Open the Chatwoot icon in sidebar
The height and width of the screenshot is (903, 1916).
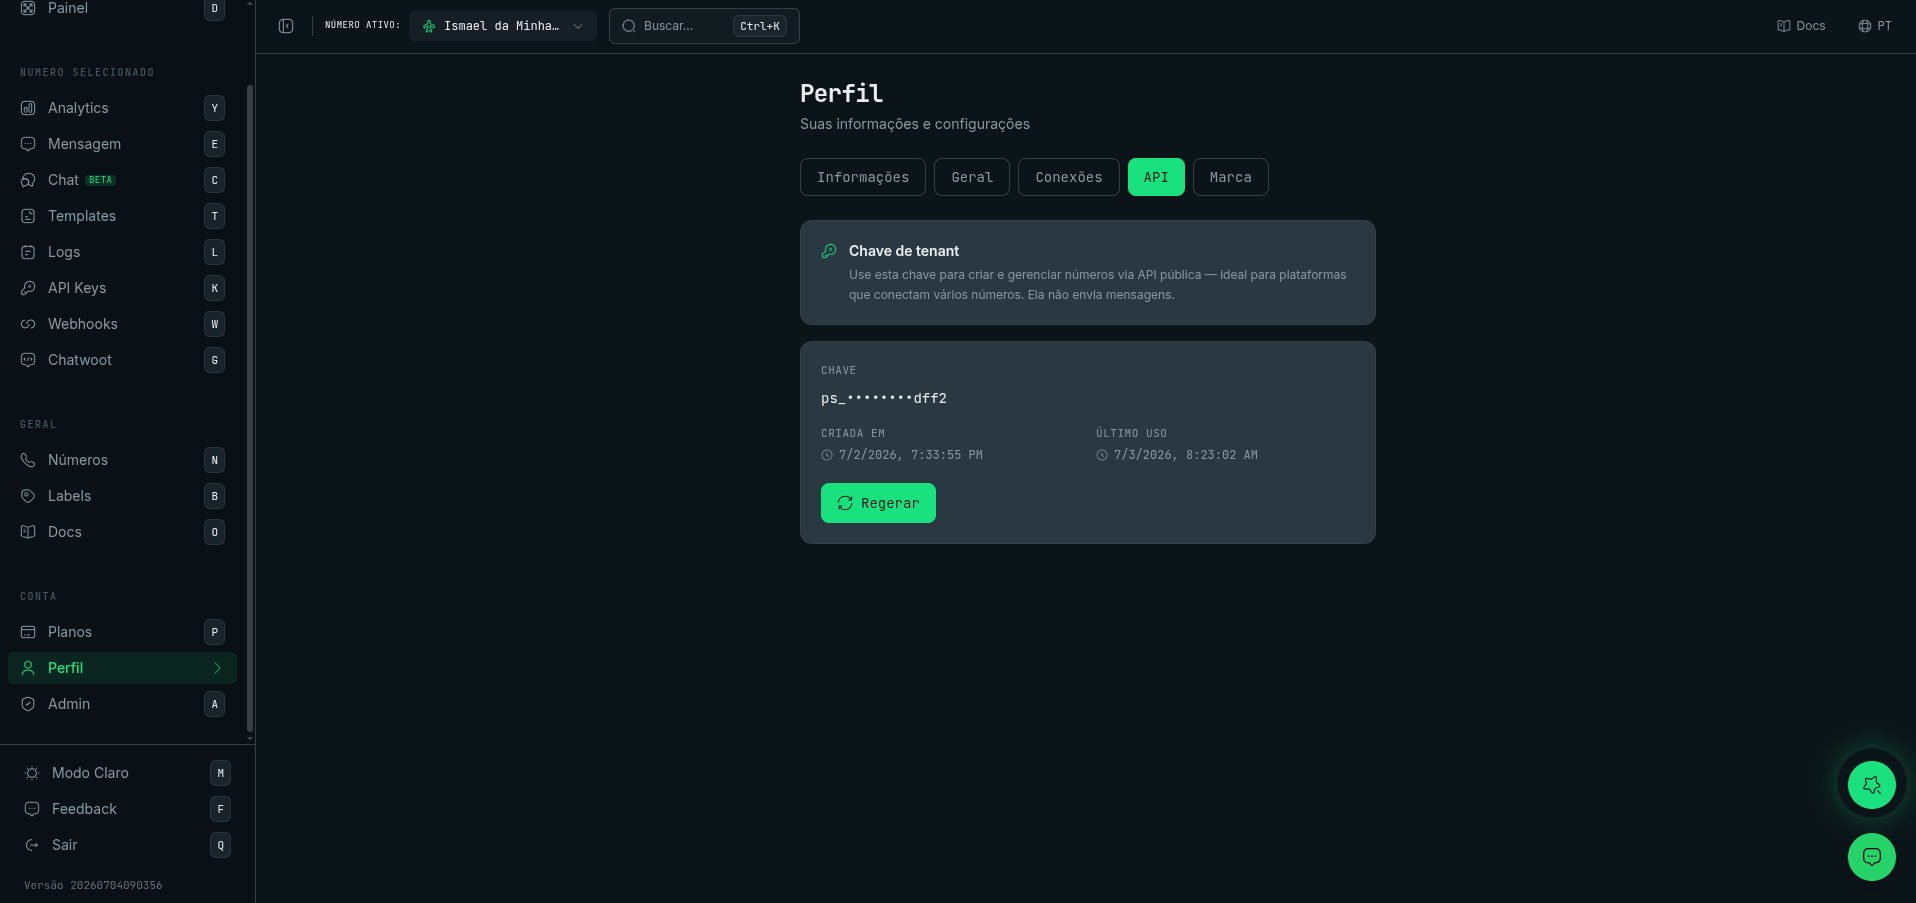[28, 360]
